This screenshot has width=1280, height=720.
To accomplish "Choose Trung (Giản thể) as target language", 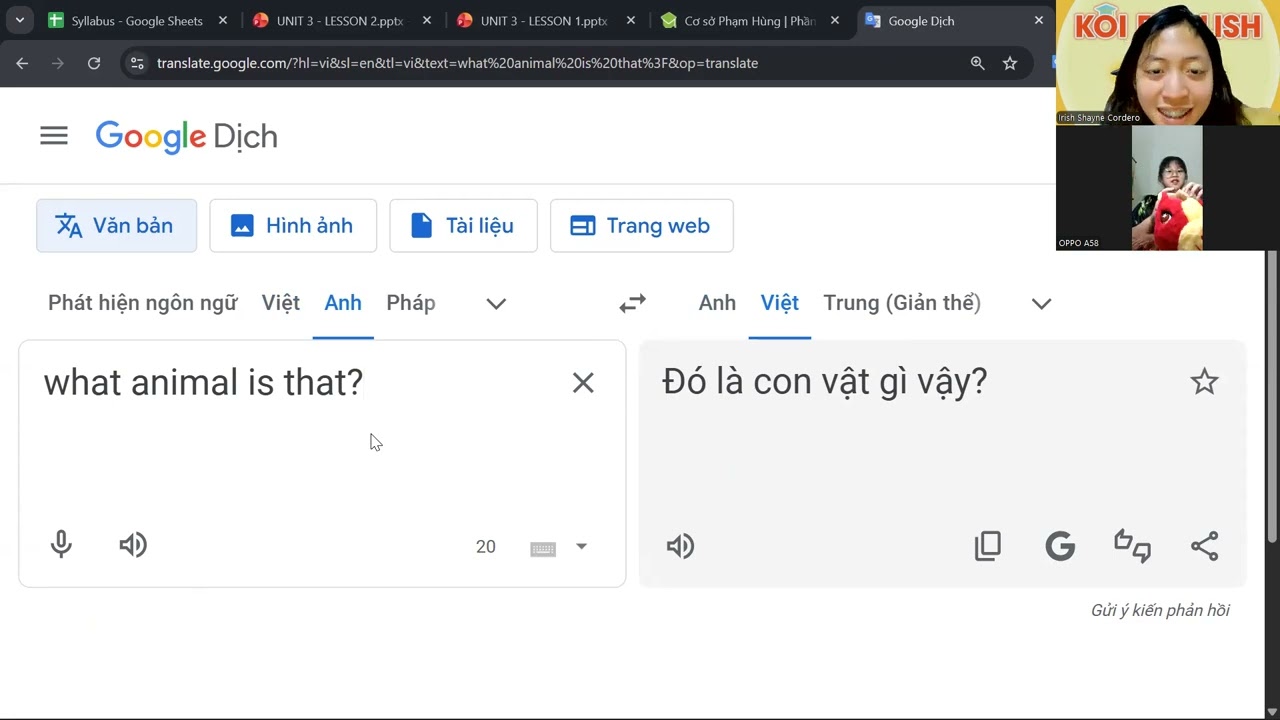I will point(902,303).
